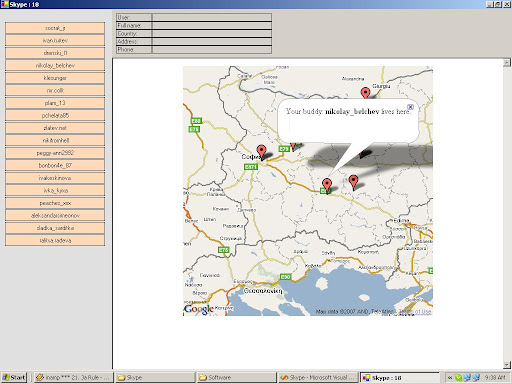Select the nikolay_belchev contact button
Screen dimensions: 512x384
(55, 65)
